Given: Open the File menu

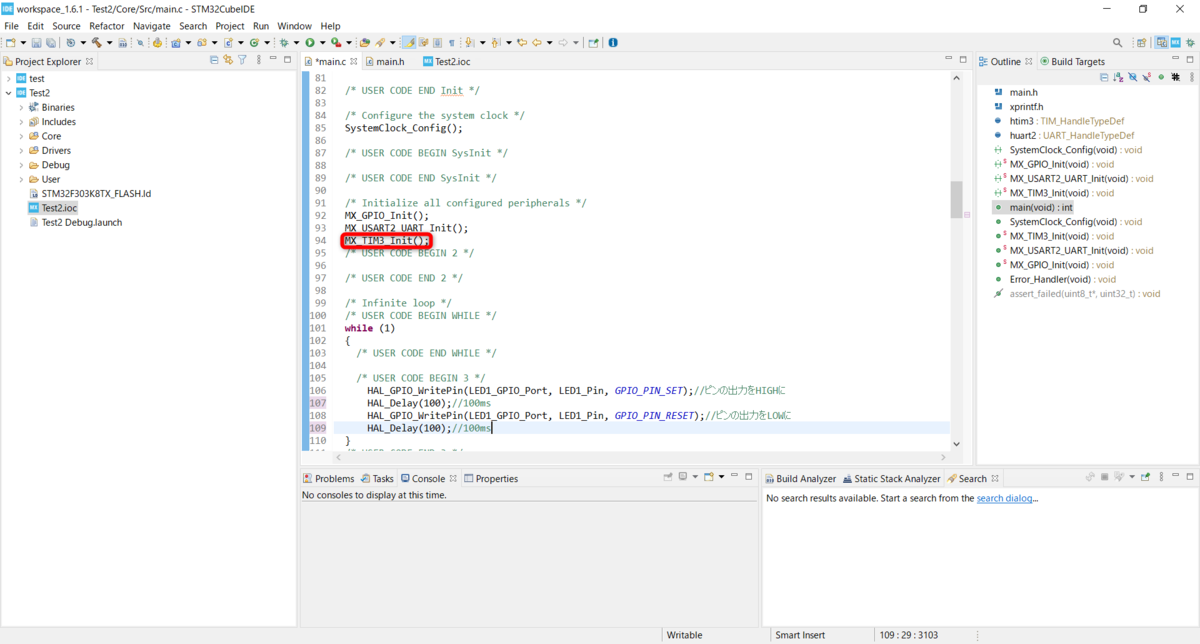Looking at the screenshot, I should (x=11, y=26).
